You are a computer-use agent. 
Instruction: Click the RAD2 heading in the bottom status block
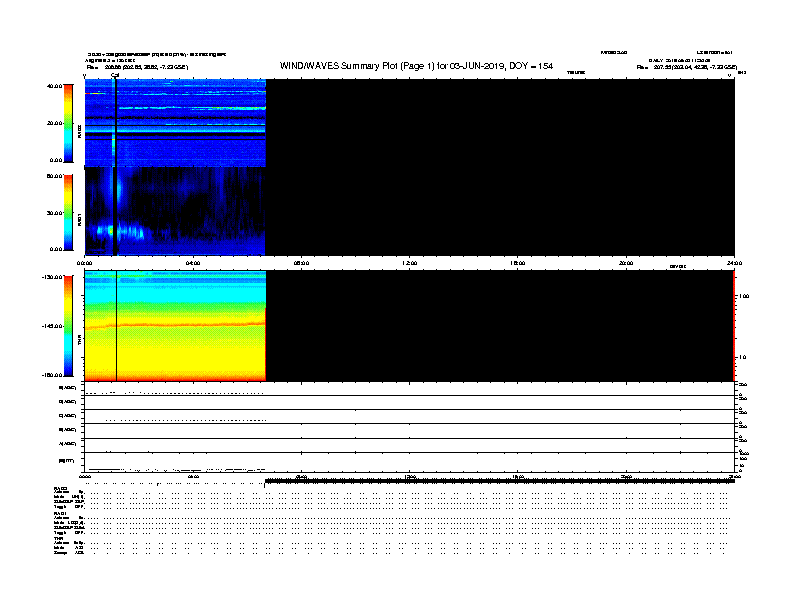(x=60, y=488)
